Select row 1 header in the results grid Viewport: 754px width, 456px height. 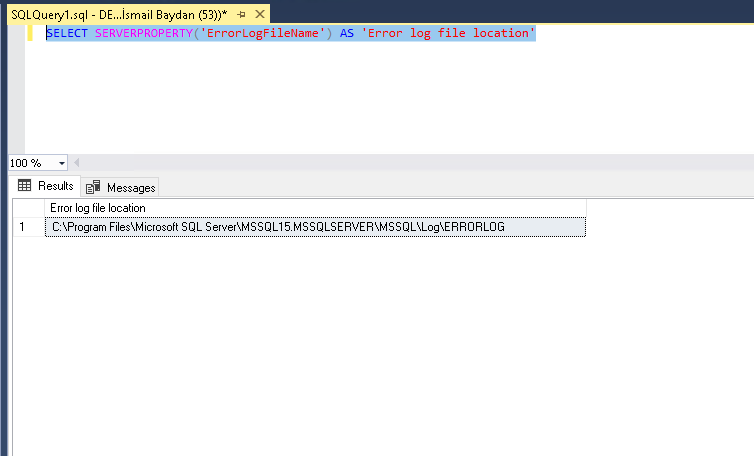click(x=29, y=227)
